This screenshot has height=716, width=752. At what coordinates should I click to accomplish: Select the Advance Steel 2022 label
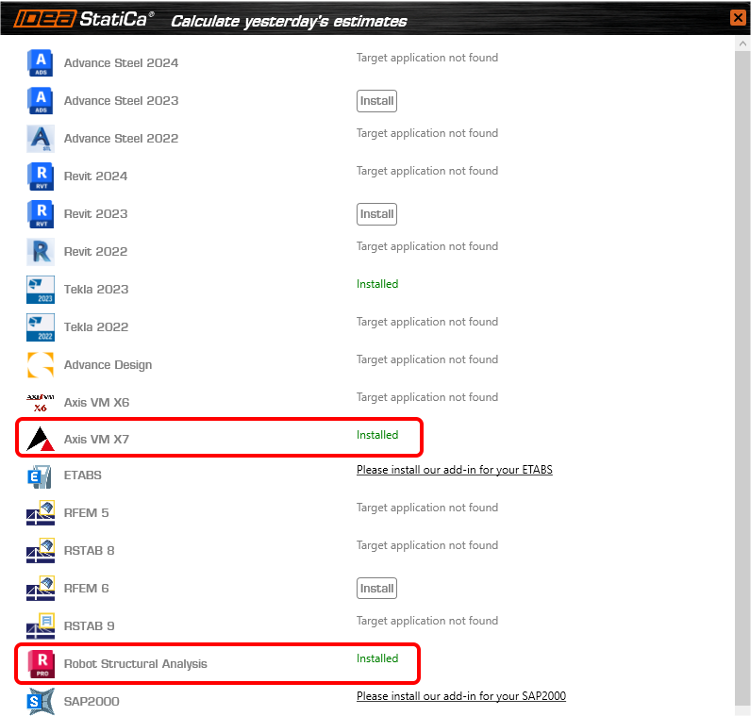pyautogui.click(x=121, y=139)
